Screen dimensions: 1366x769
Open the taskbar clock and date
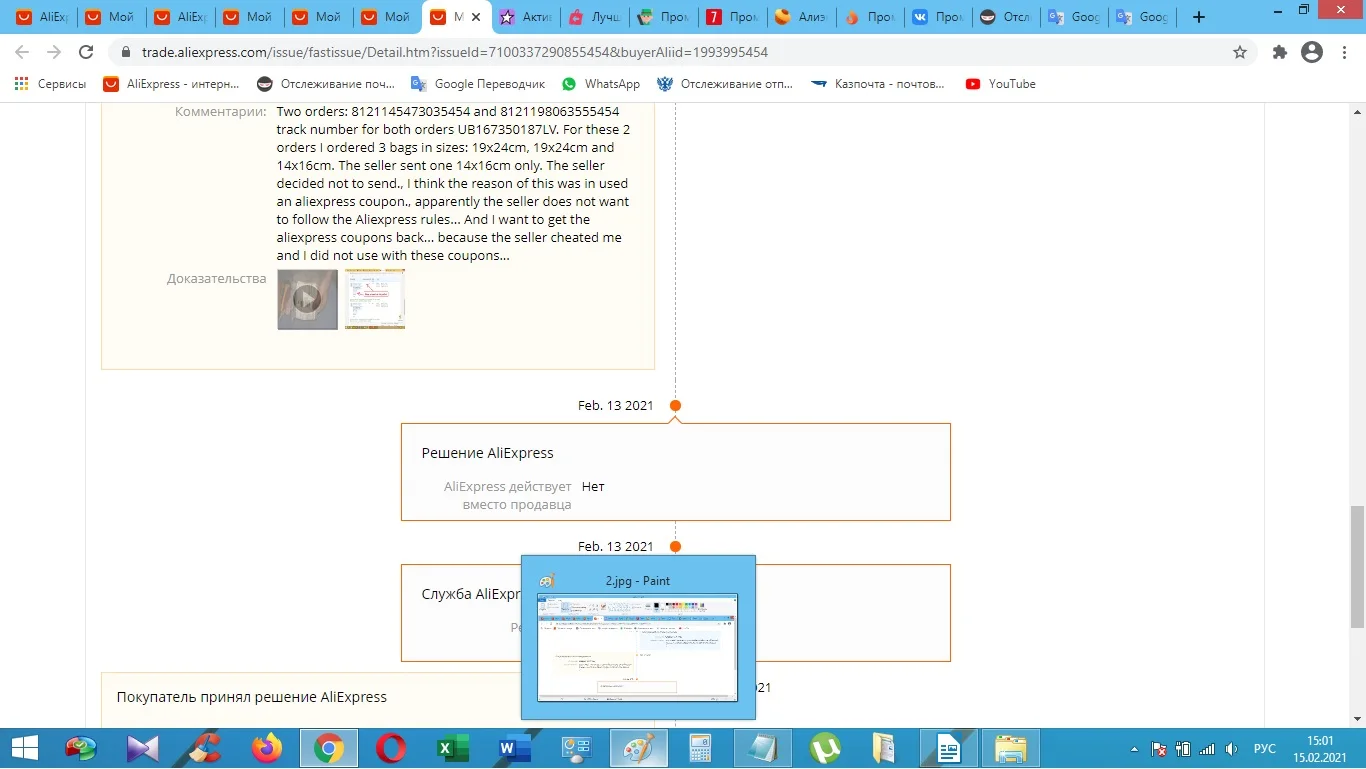[1321, 749]
